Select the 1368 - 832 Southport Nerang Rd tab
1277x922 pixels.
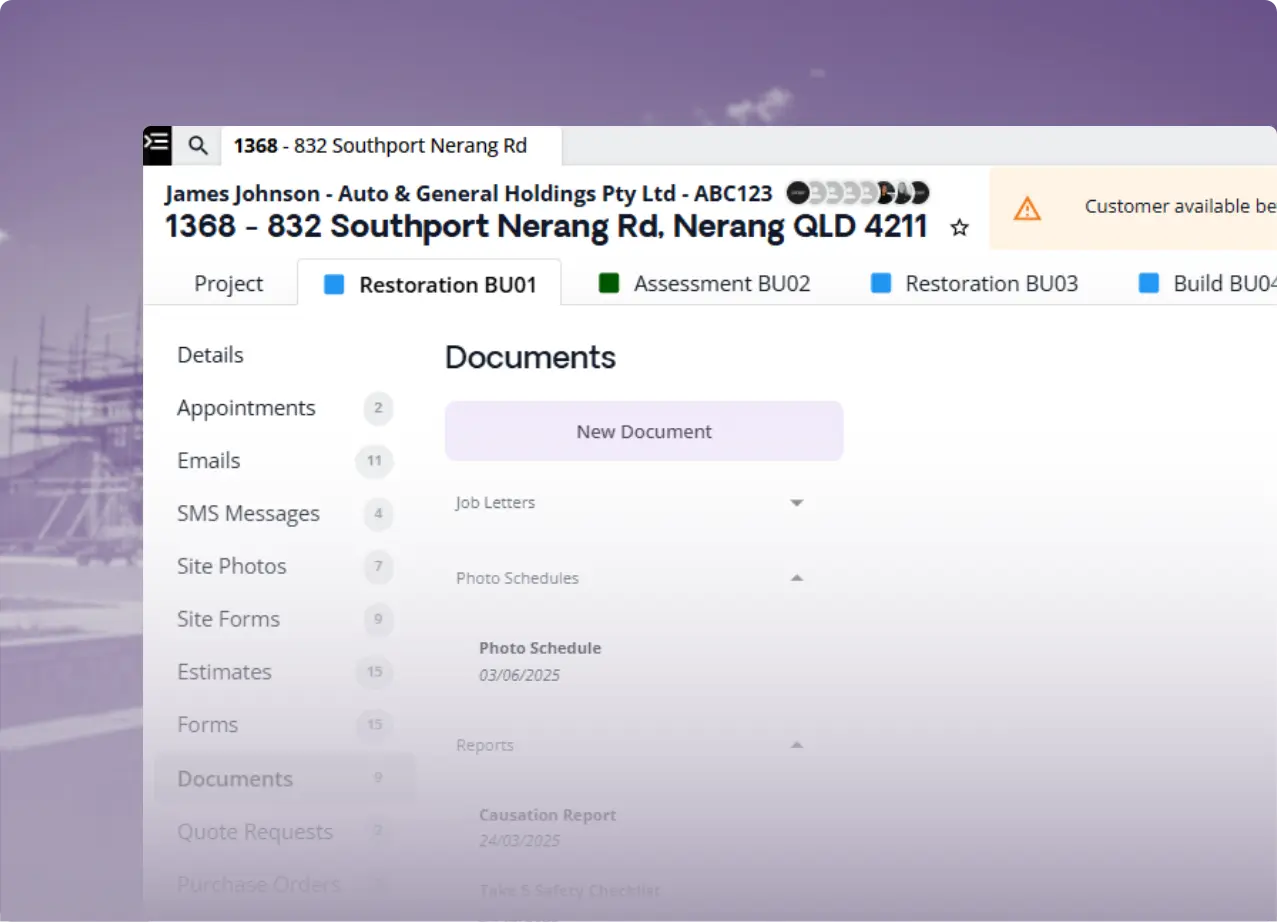point(380,146)
